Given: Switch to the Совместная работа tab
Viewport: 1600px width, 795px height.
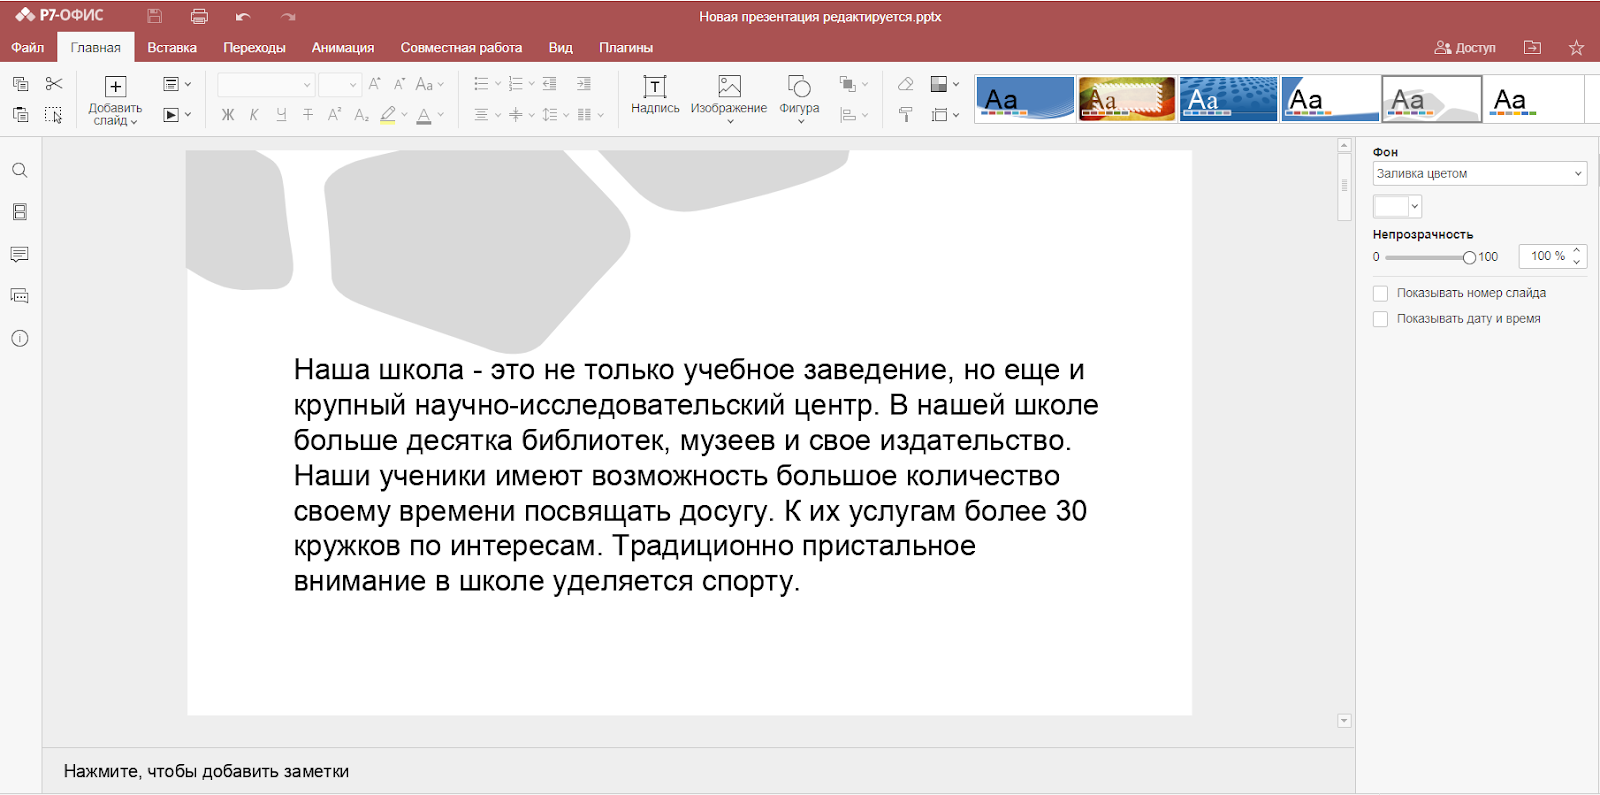Looking at the screenshot, I should click(461, 47).
